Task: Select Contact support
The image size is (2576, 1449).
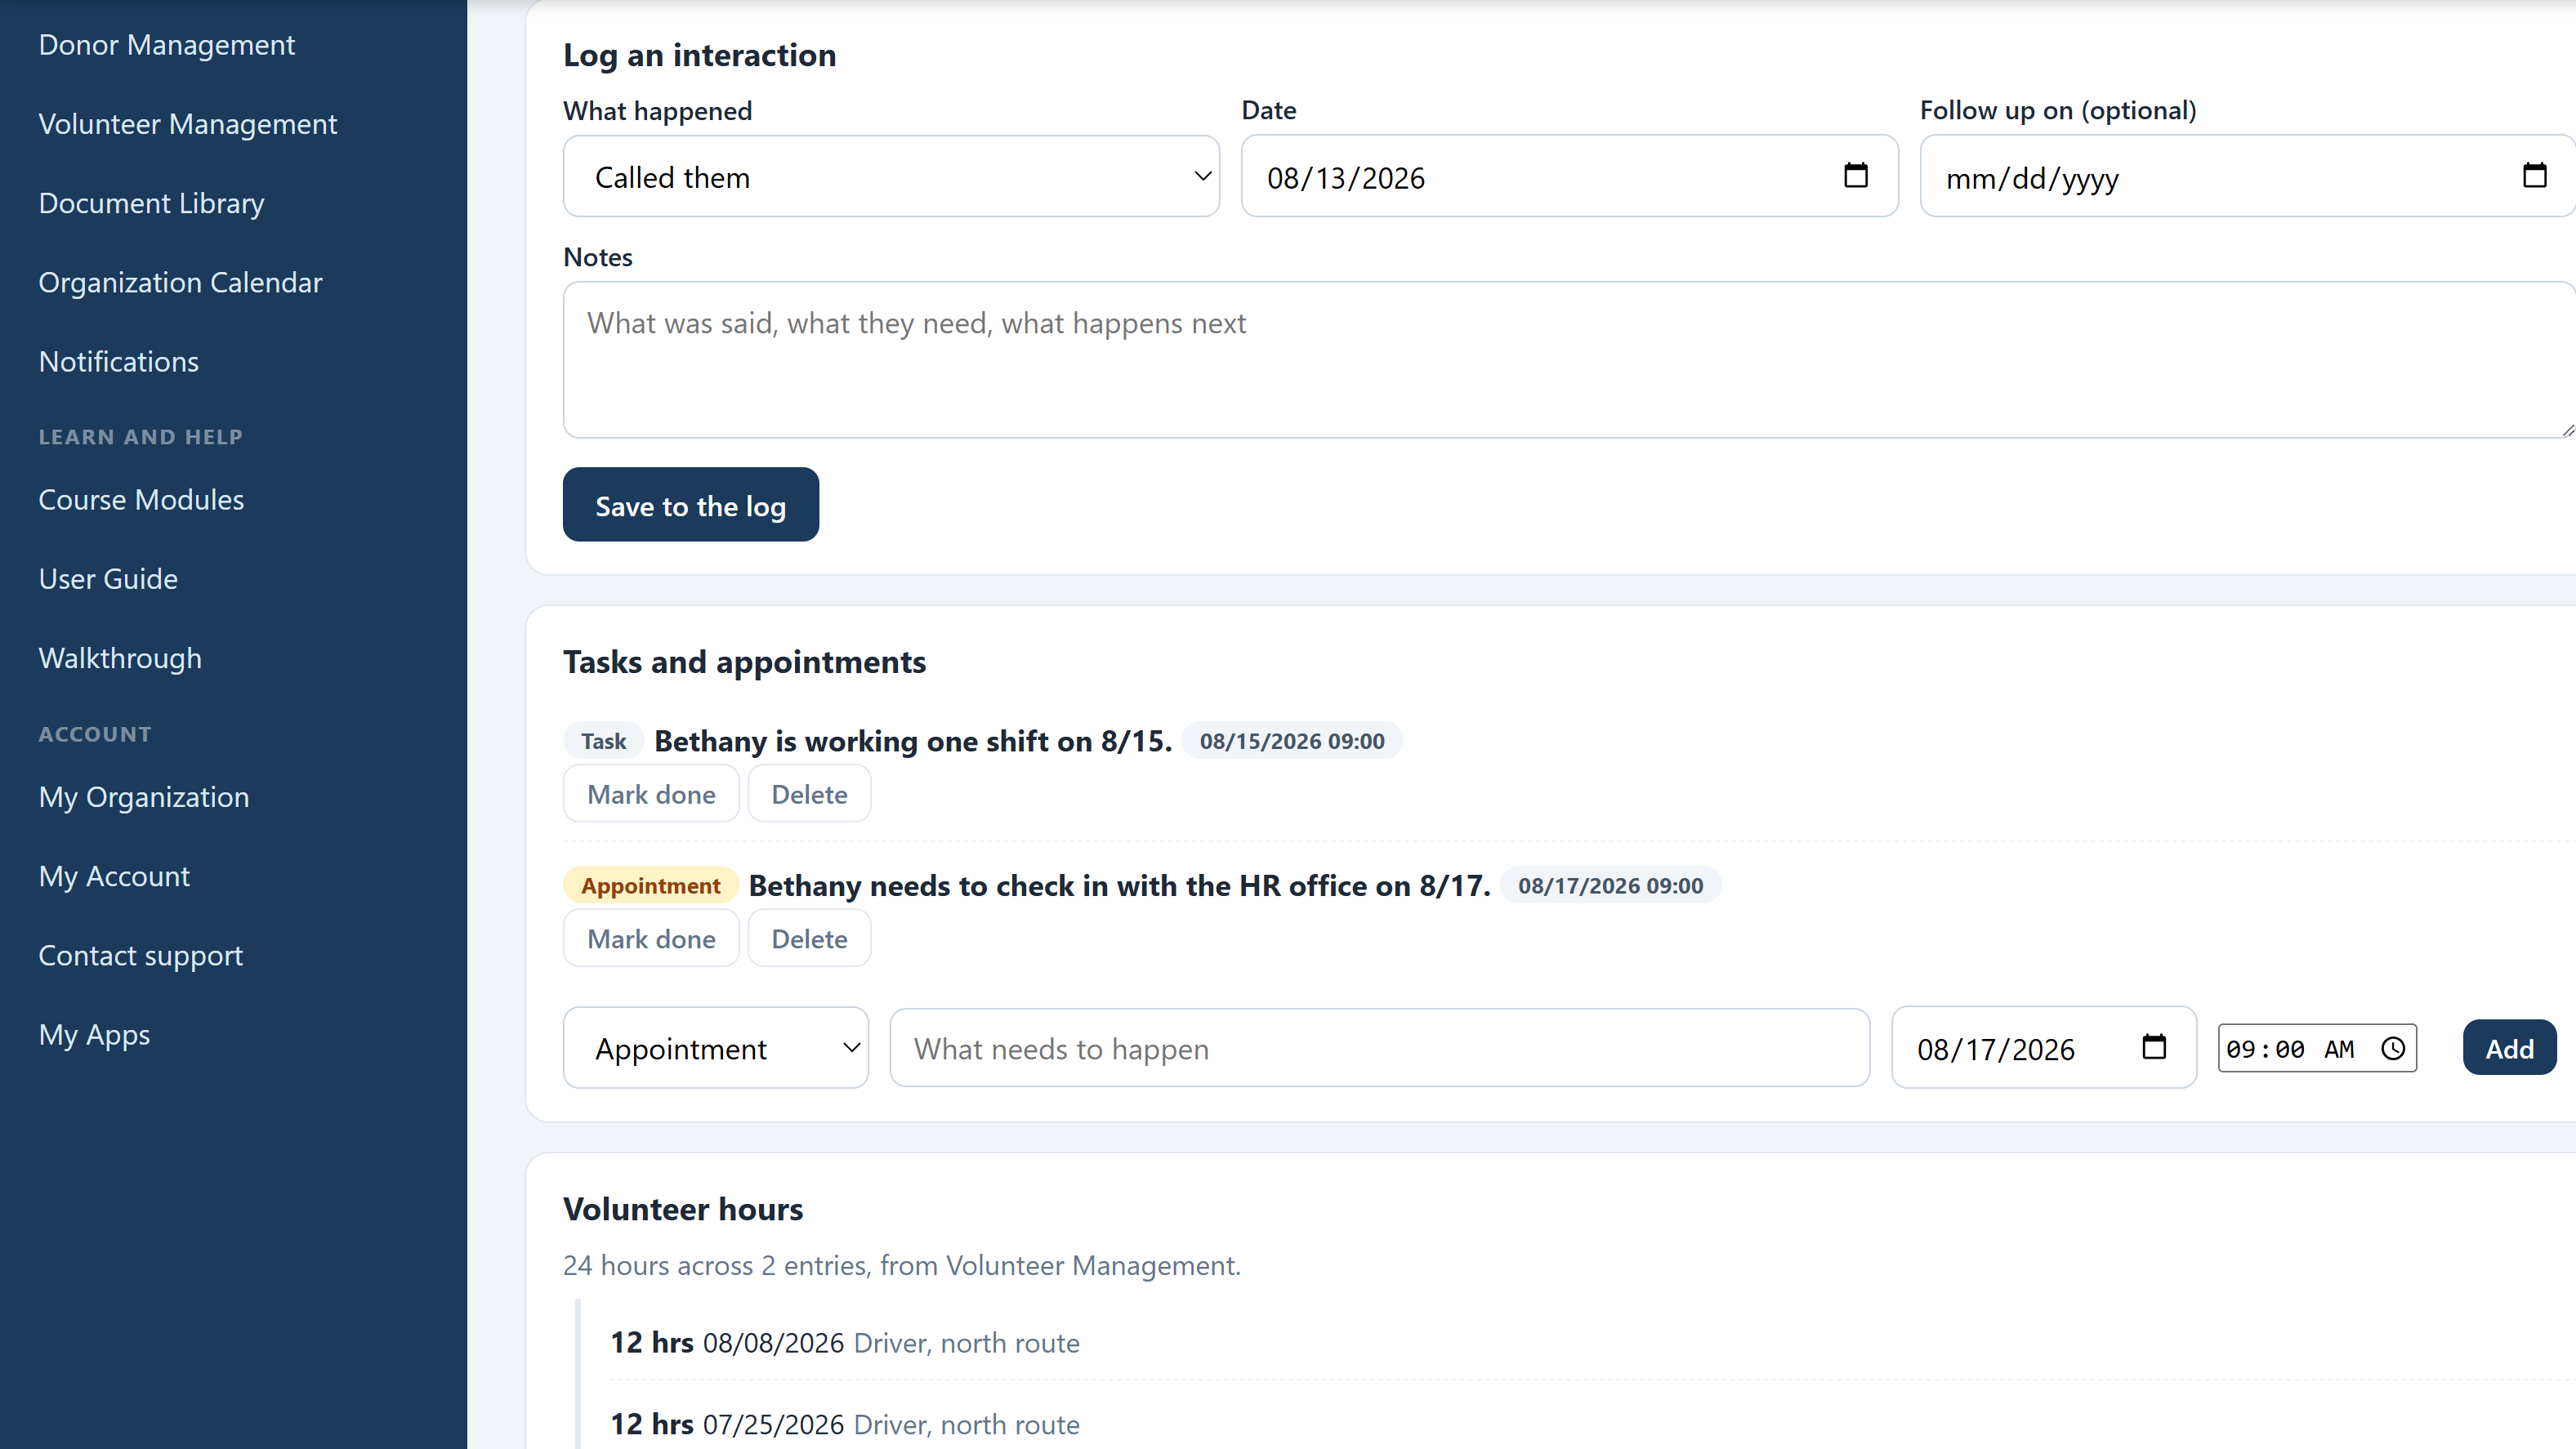Action: 141,955
